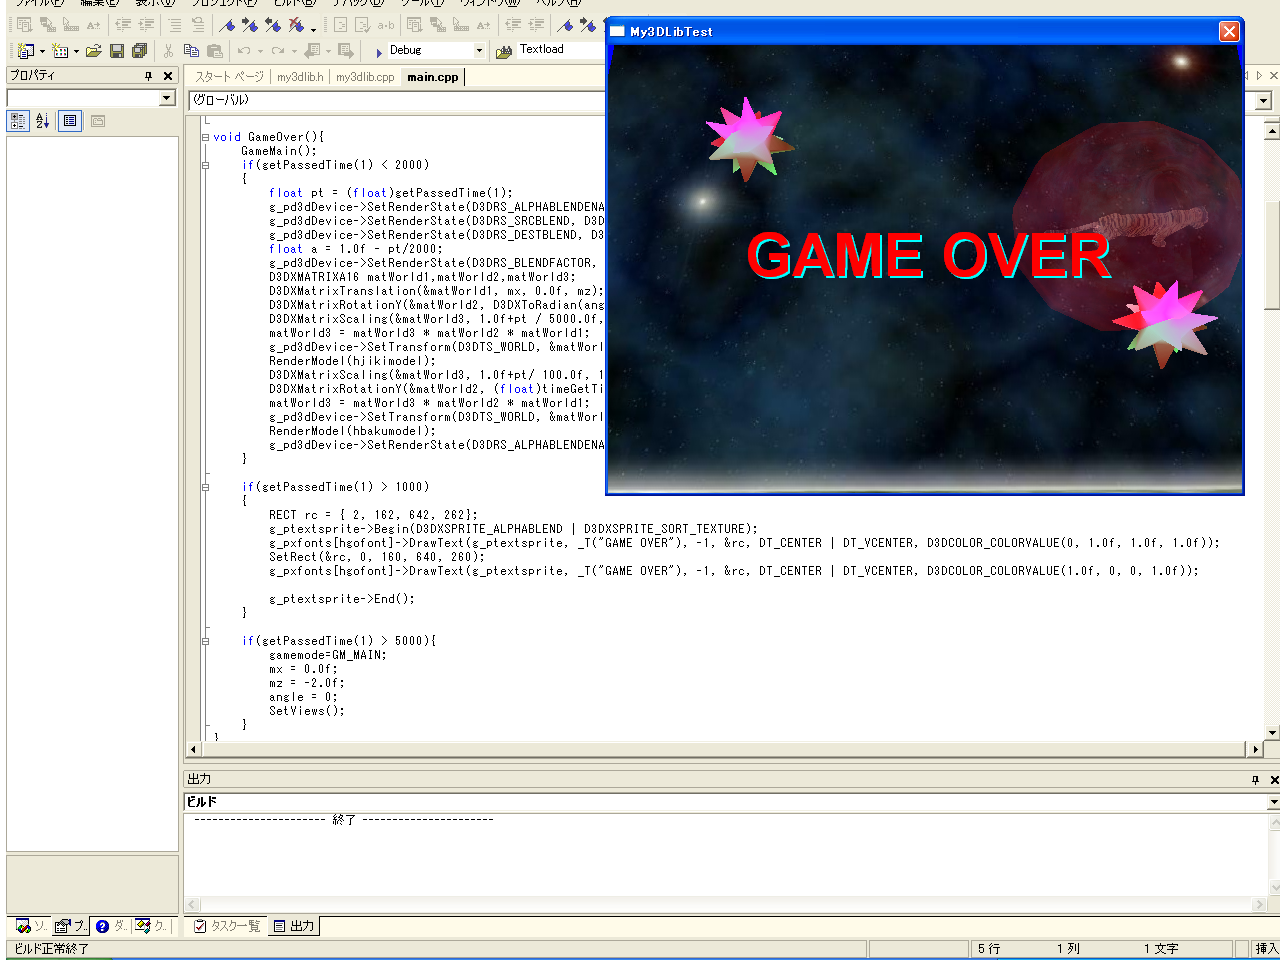Open the Undo history dropdown arrow

[260, 51]
